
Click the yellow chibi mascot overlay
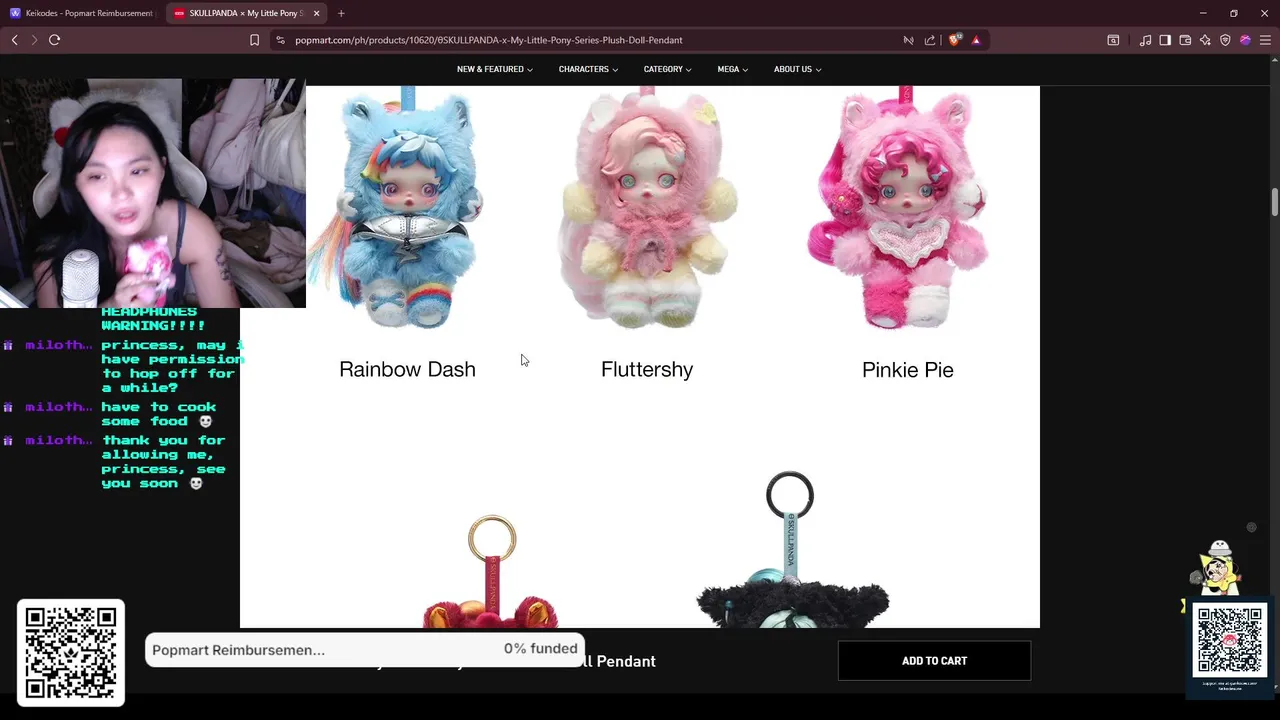(1217, 568)
